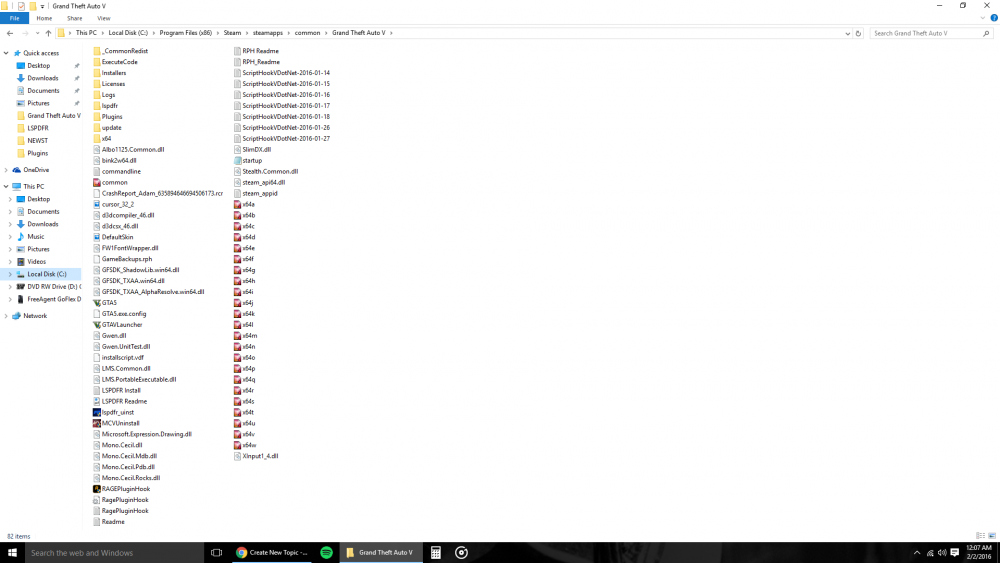Viewport: 1000px width, 563px height.
Task: Click the Search the web and Windows box
Action: pos(114,553)
